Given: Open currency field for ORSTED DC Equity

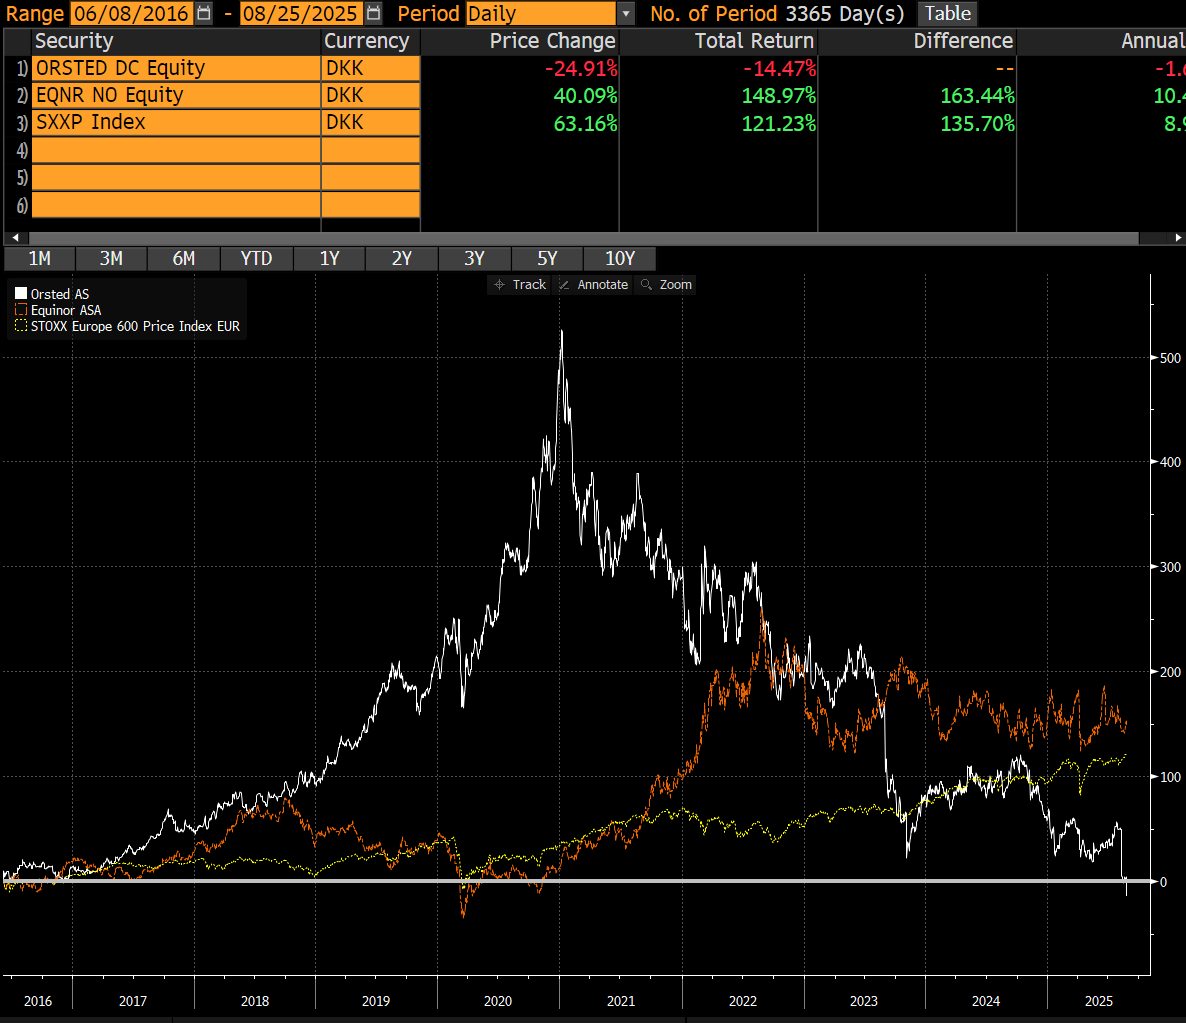Looking at the screenshot, I should click(371, 68).
